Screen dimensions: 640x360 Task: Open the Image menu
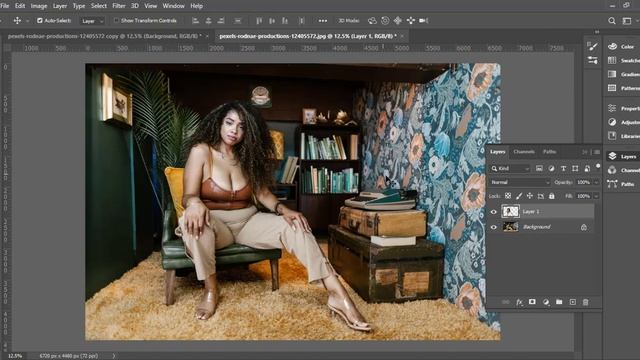coord(39,6)
